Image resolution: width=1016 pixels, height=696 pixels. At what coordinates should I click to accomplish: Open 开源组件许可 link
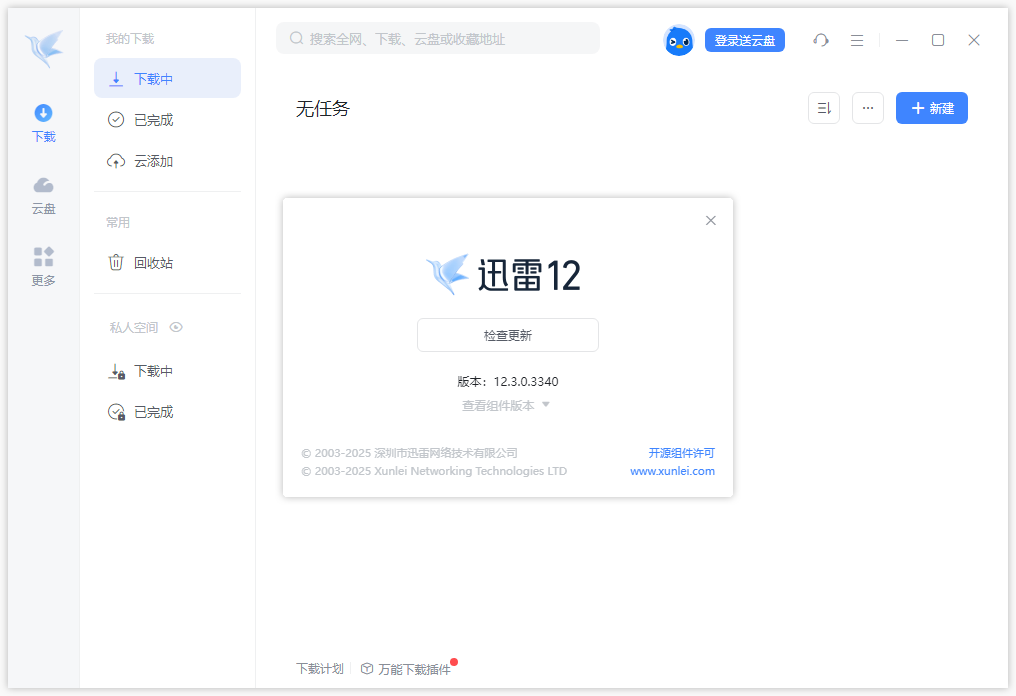[682, 453]
